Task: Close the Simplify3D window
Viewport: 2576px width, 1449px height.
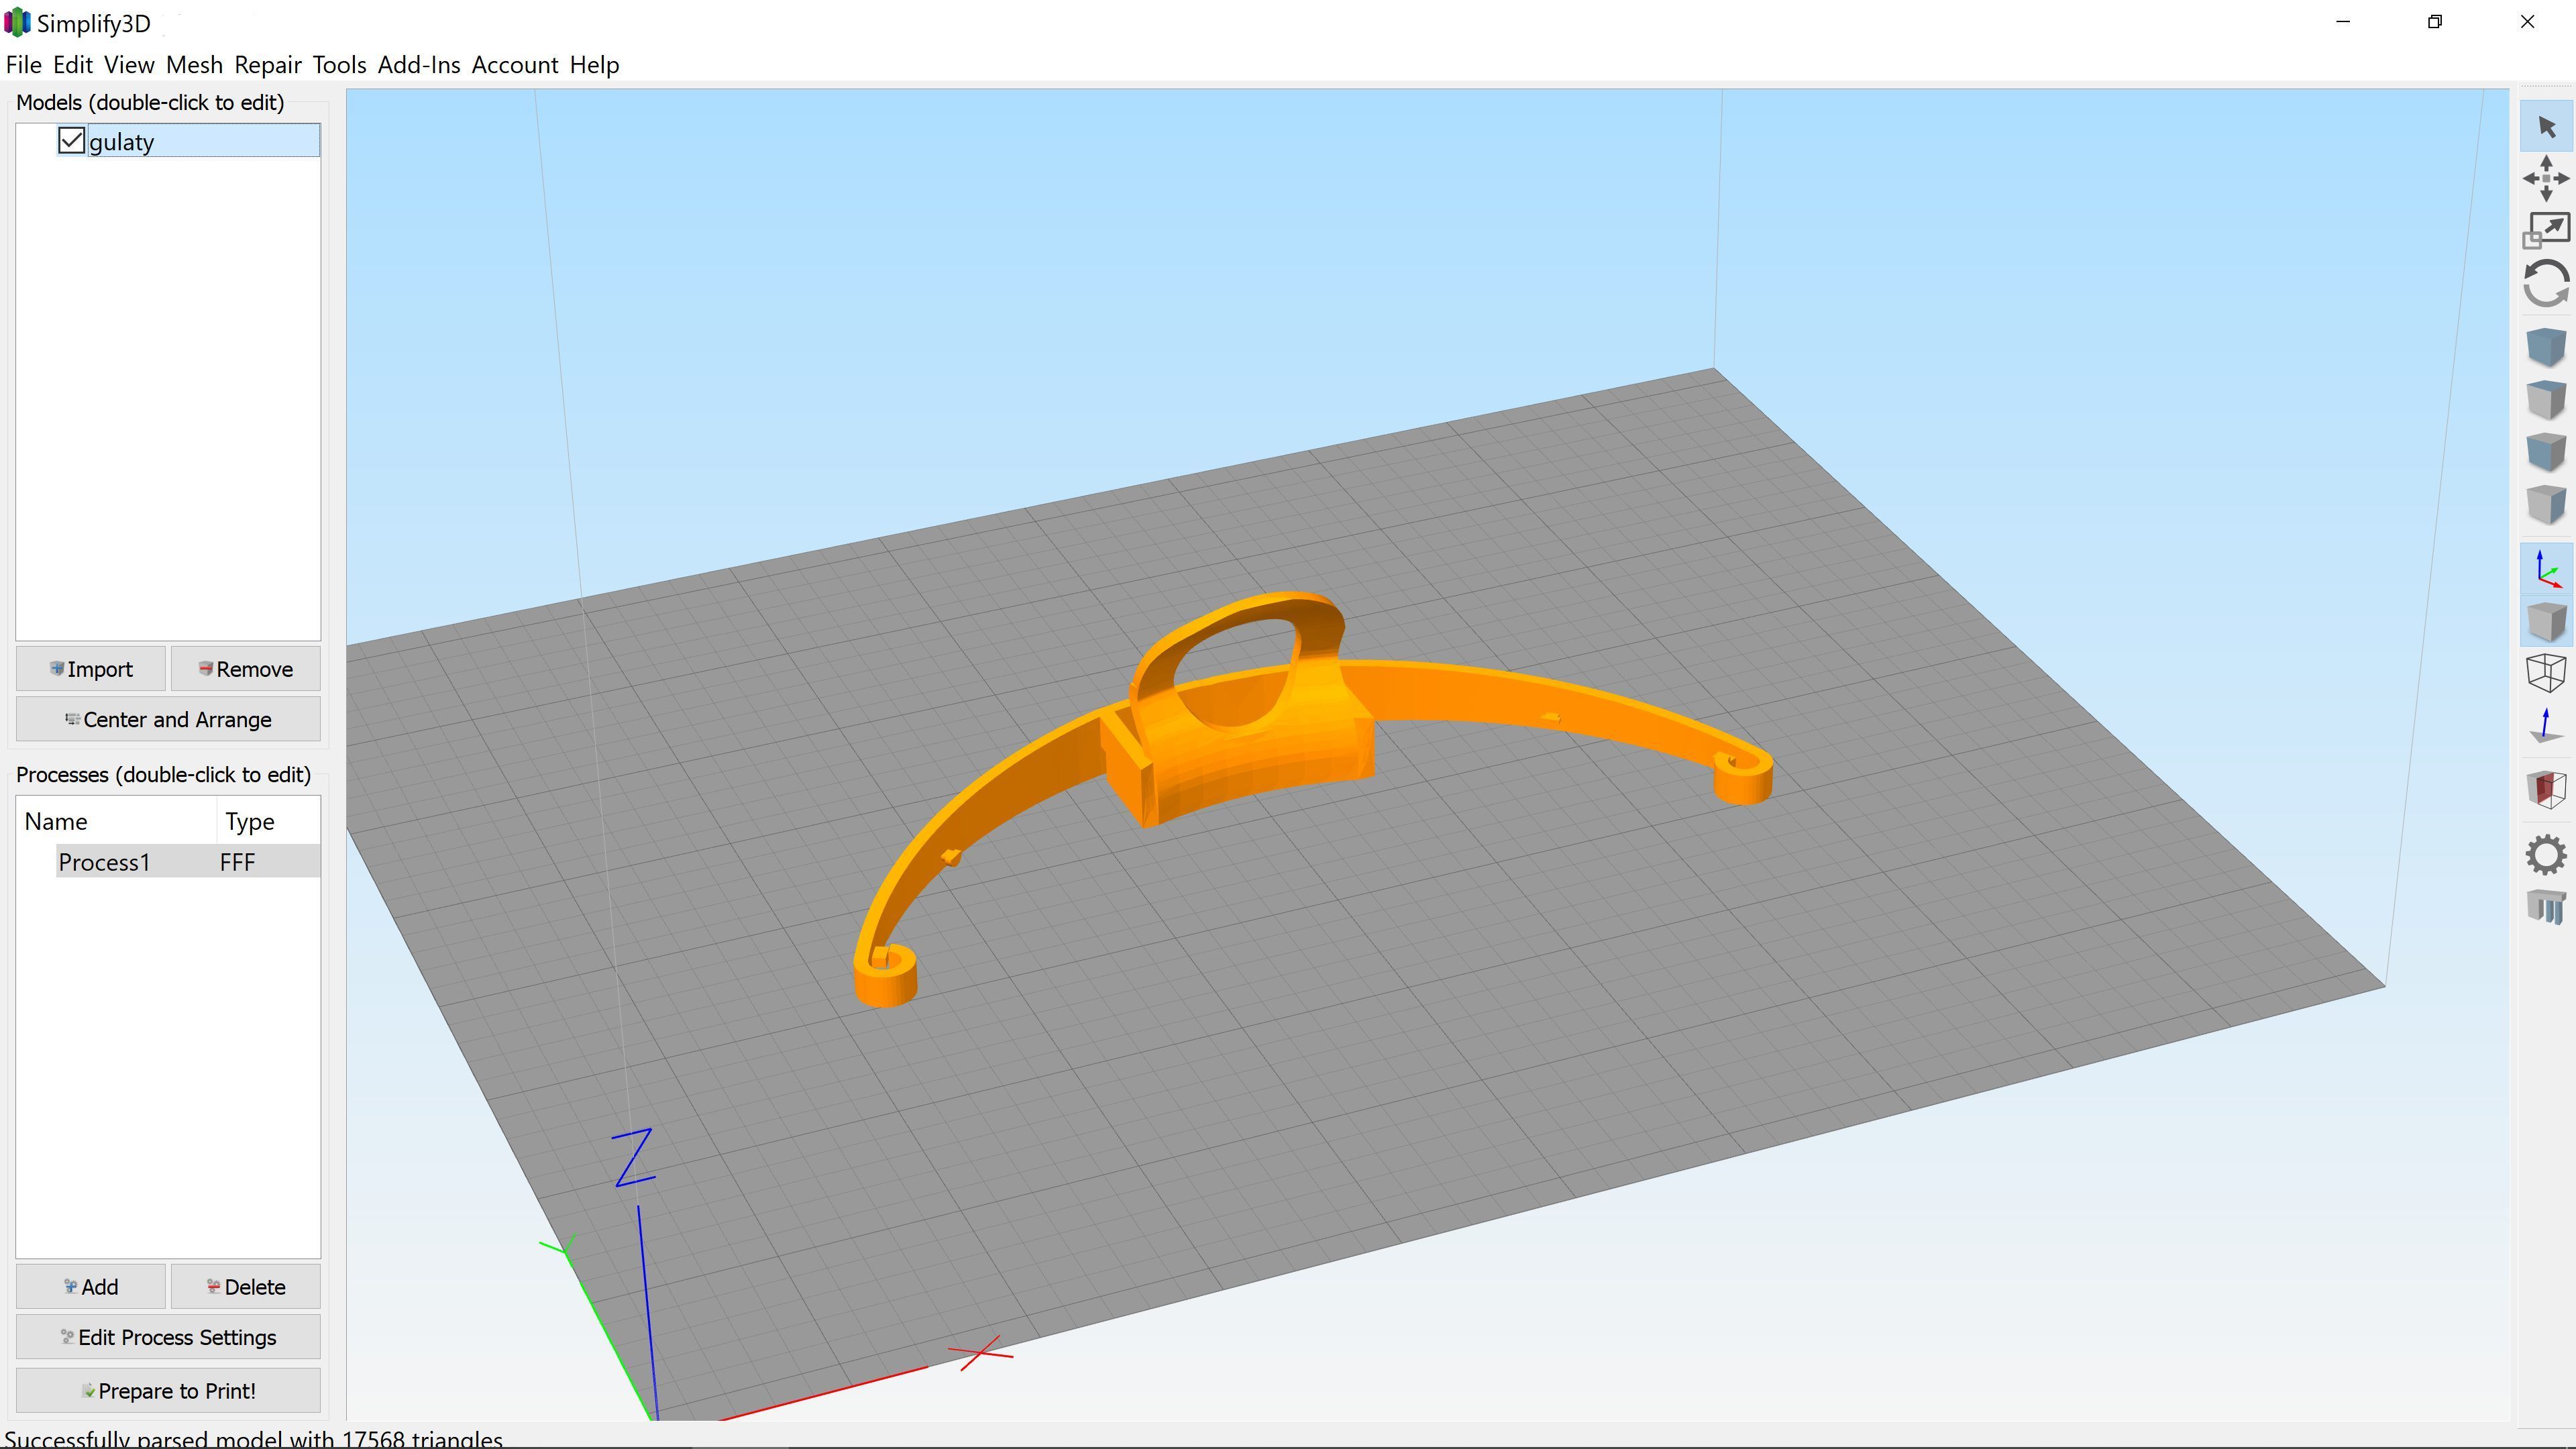Action: (x=2527, y=22)
